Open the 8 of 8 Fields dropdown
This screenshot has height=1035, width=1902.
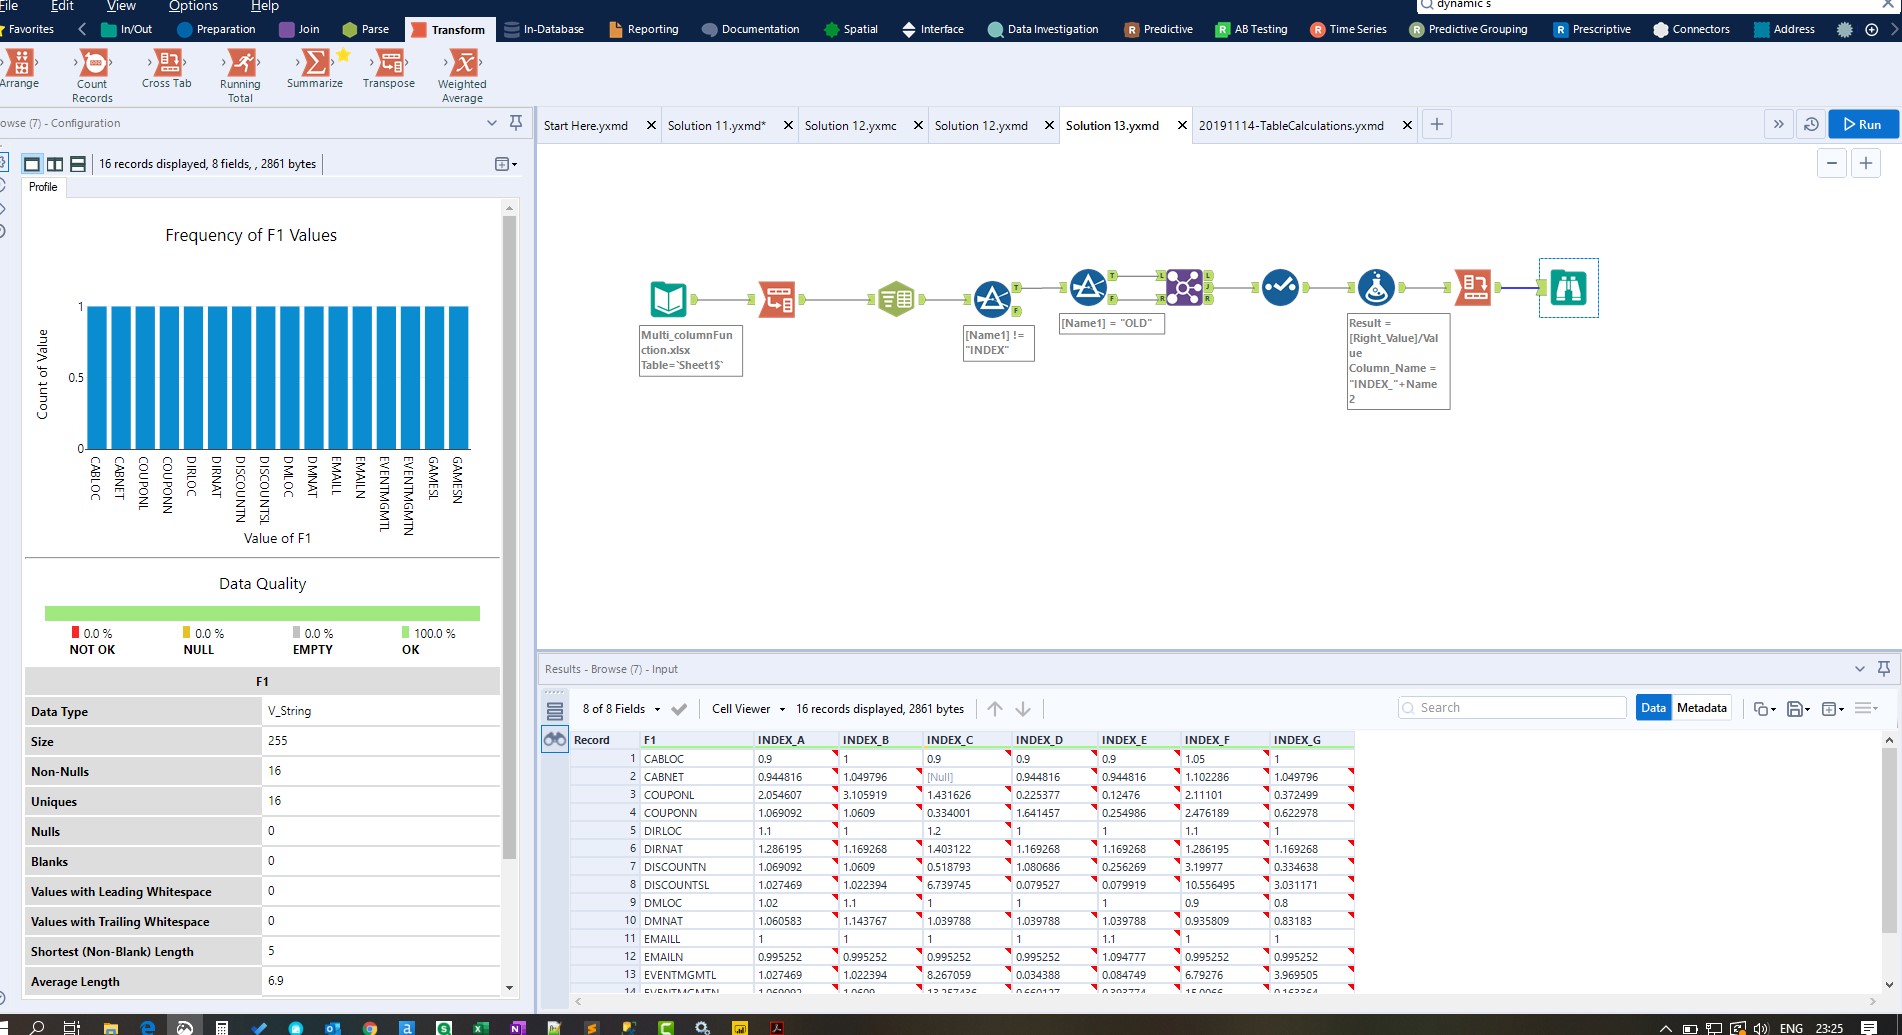tap(621, 709)
